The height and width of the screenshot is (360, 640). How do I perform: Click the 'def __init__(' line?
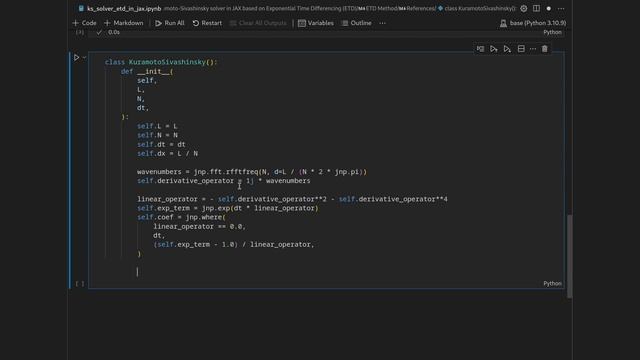pyautogui.click(x=147, y=71)
